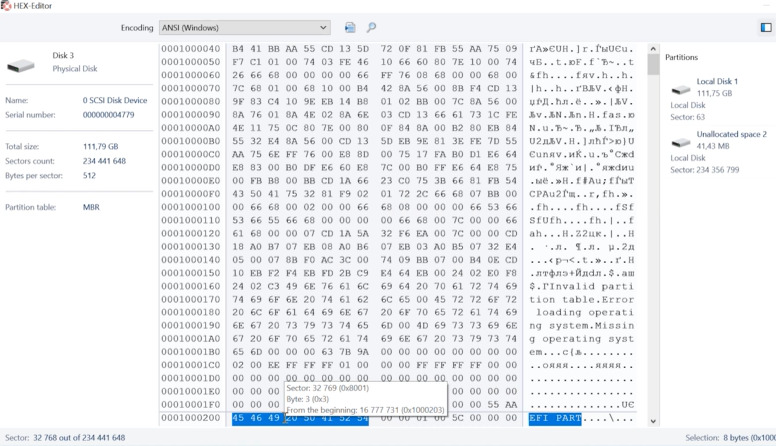Click 'Sector: 234 356 799' text
Screen dimensions: 776x446
coord(705,170)
